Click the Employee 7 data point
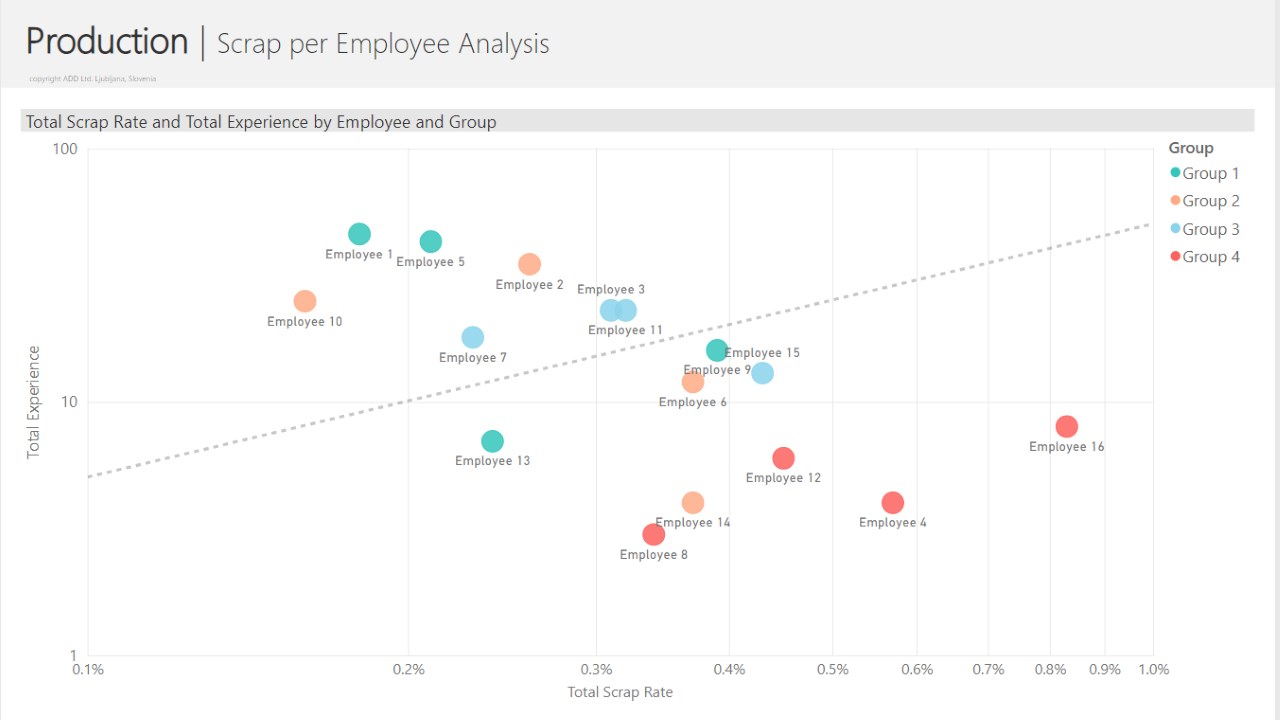The height and width of the screenshot is (720, 1280). click(x=473, y=338)
